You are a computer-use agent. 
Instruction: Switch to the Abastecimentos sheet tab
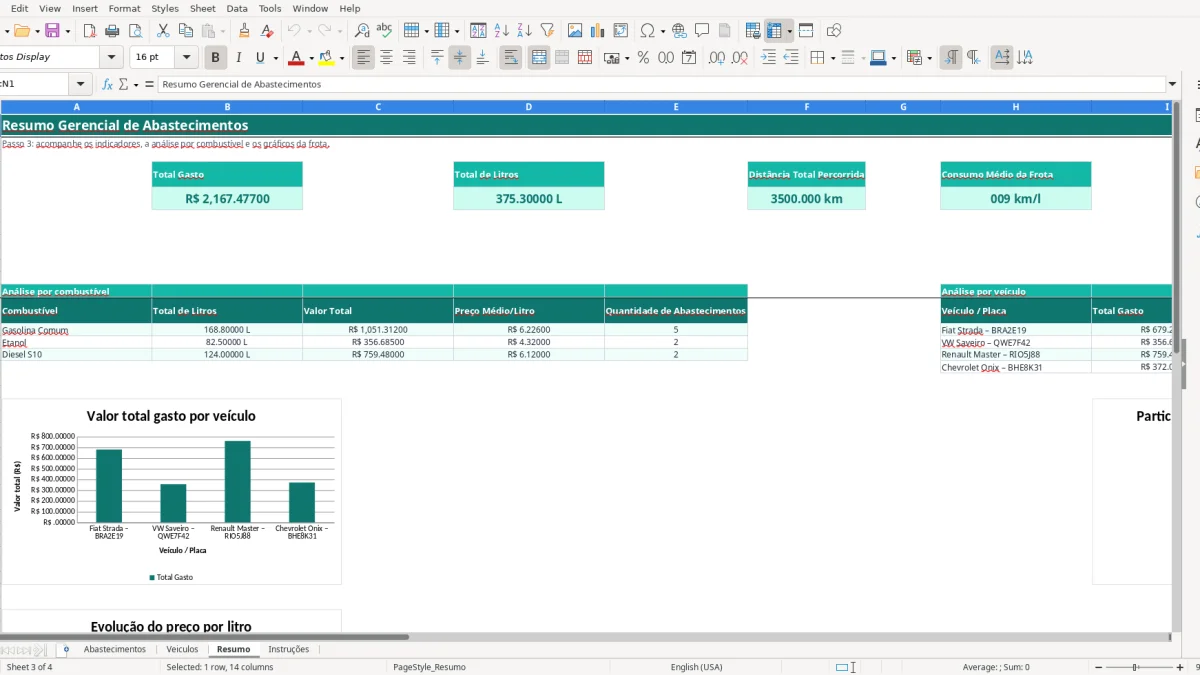point(115,649)
